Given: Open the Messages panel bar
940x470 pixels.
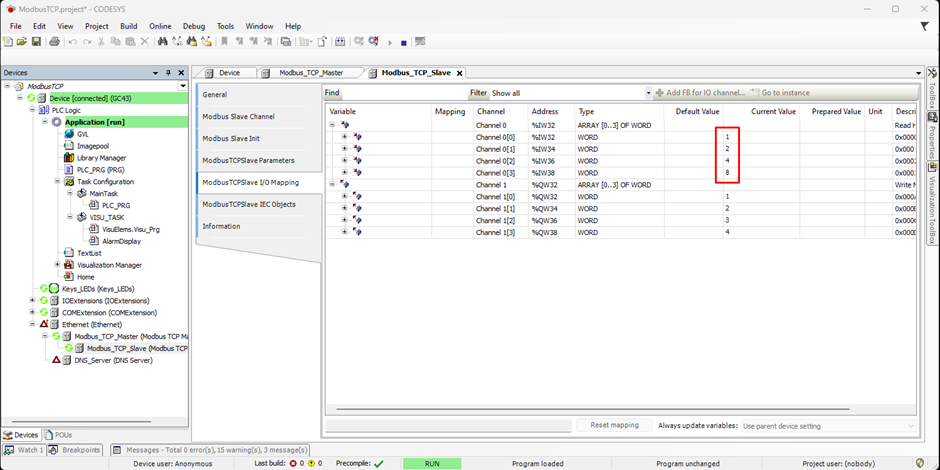Looking at the screenshot, I should point(210,450).
